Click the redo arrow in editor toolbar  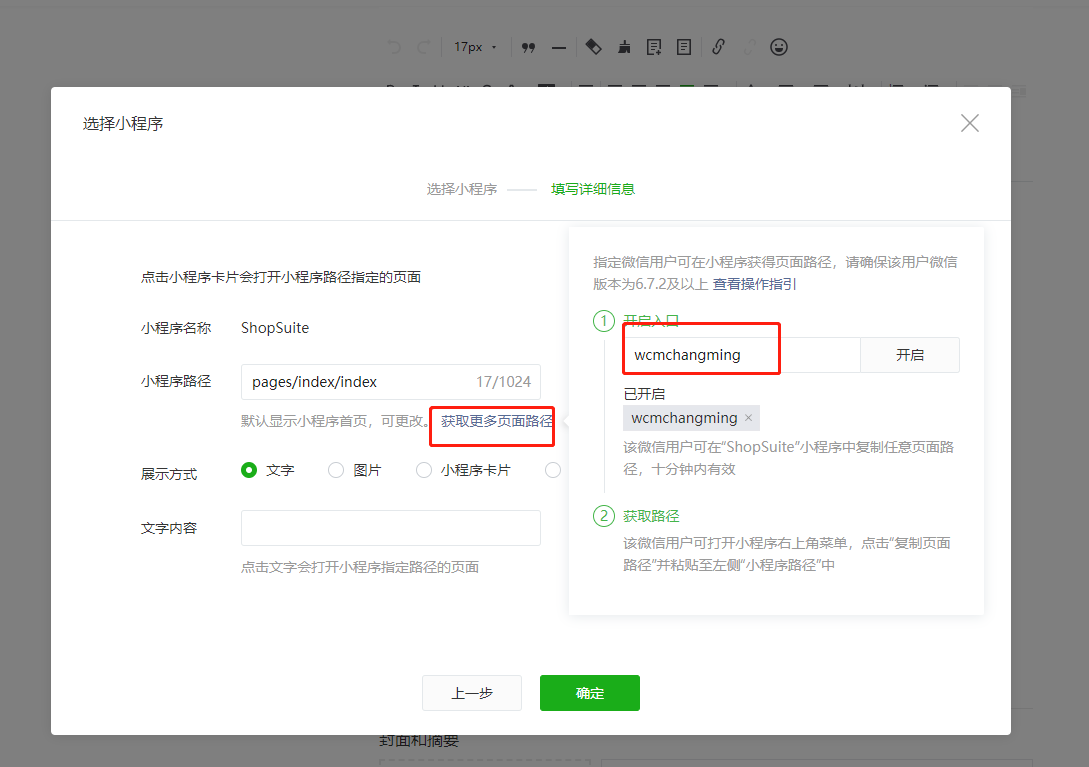pos(423,47)
